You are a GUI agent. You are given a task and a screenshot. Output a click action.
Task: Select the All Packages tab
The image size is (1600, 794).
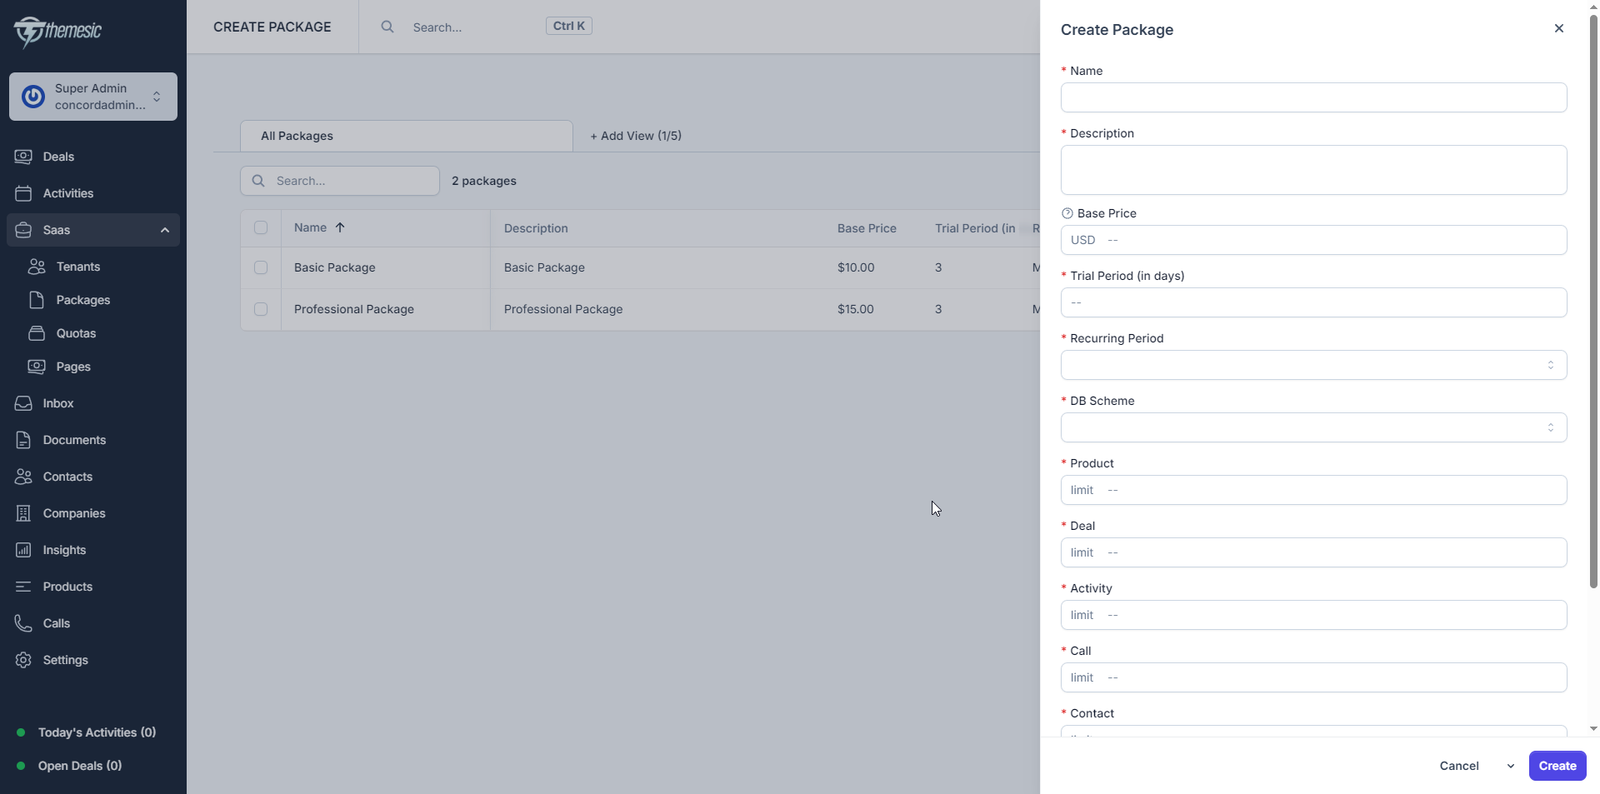click(x=406, y=136)
